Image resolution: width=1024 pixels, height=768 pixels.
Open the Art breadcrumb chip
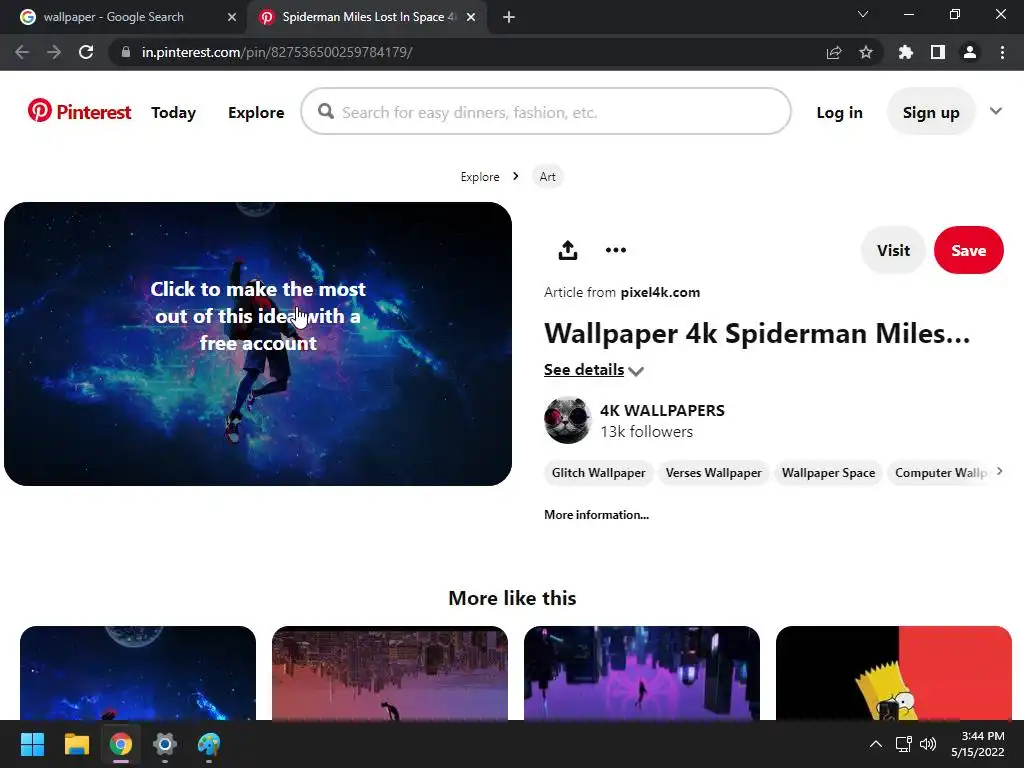pos(547,176)
